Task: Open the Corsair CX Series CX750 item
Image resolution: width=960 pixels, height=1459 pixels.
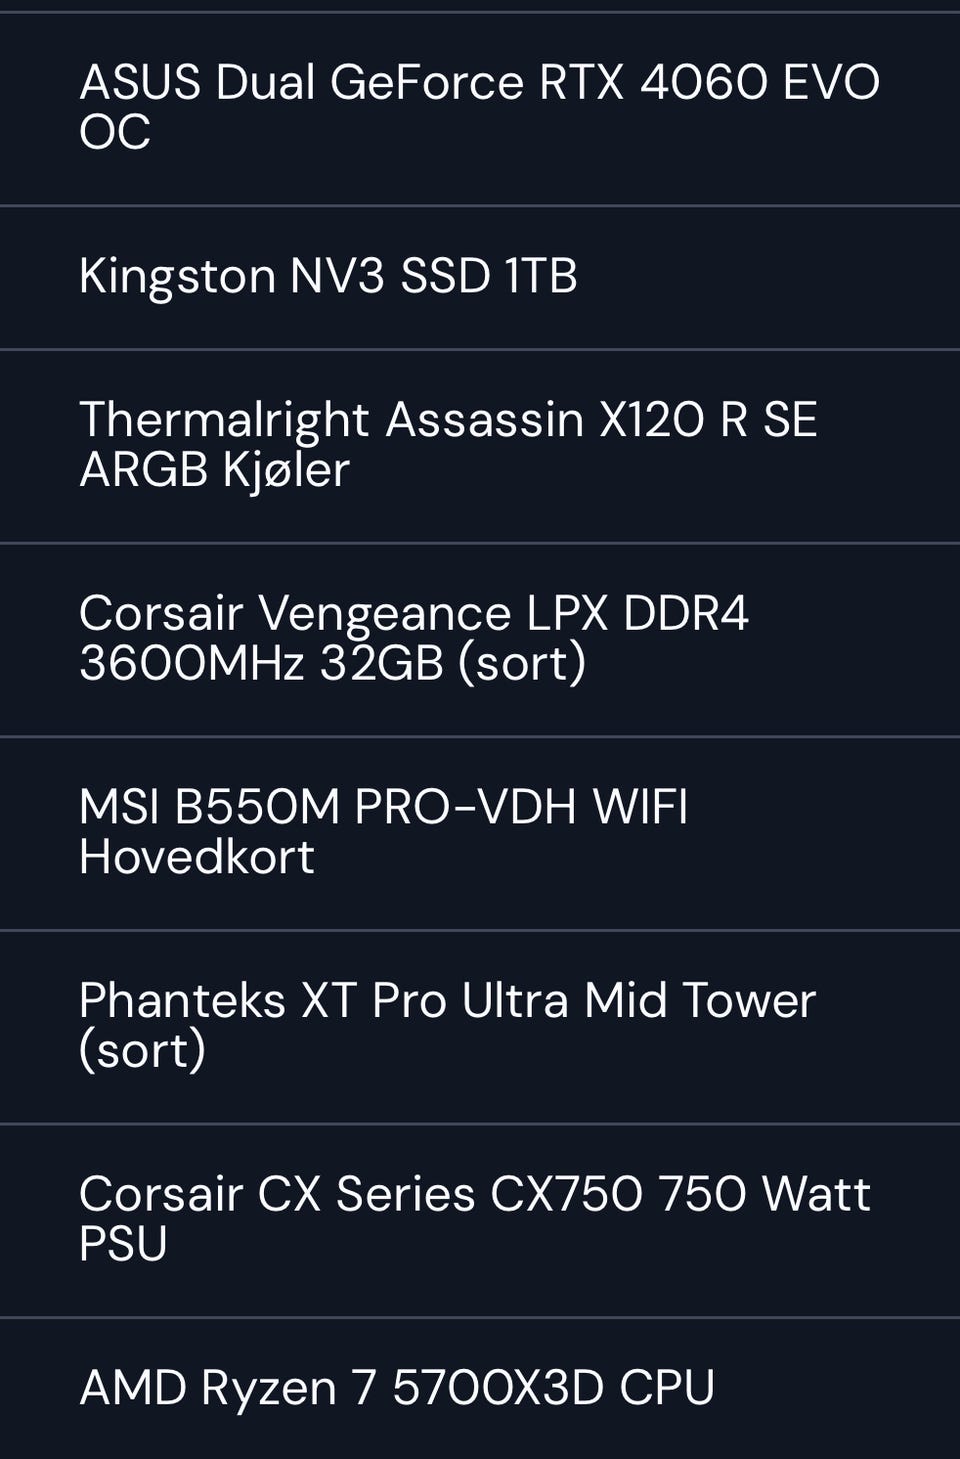Action: [480, 1220]
